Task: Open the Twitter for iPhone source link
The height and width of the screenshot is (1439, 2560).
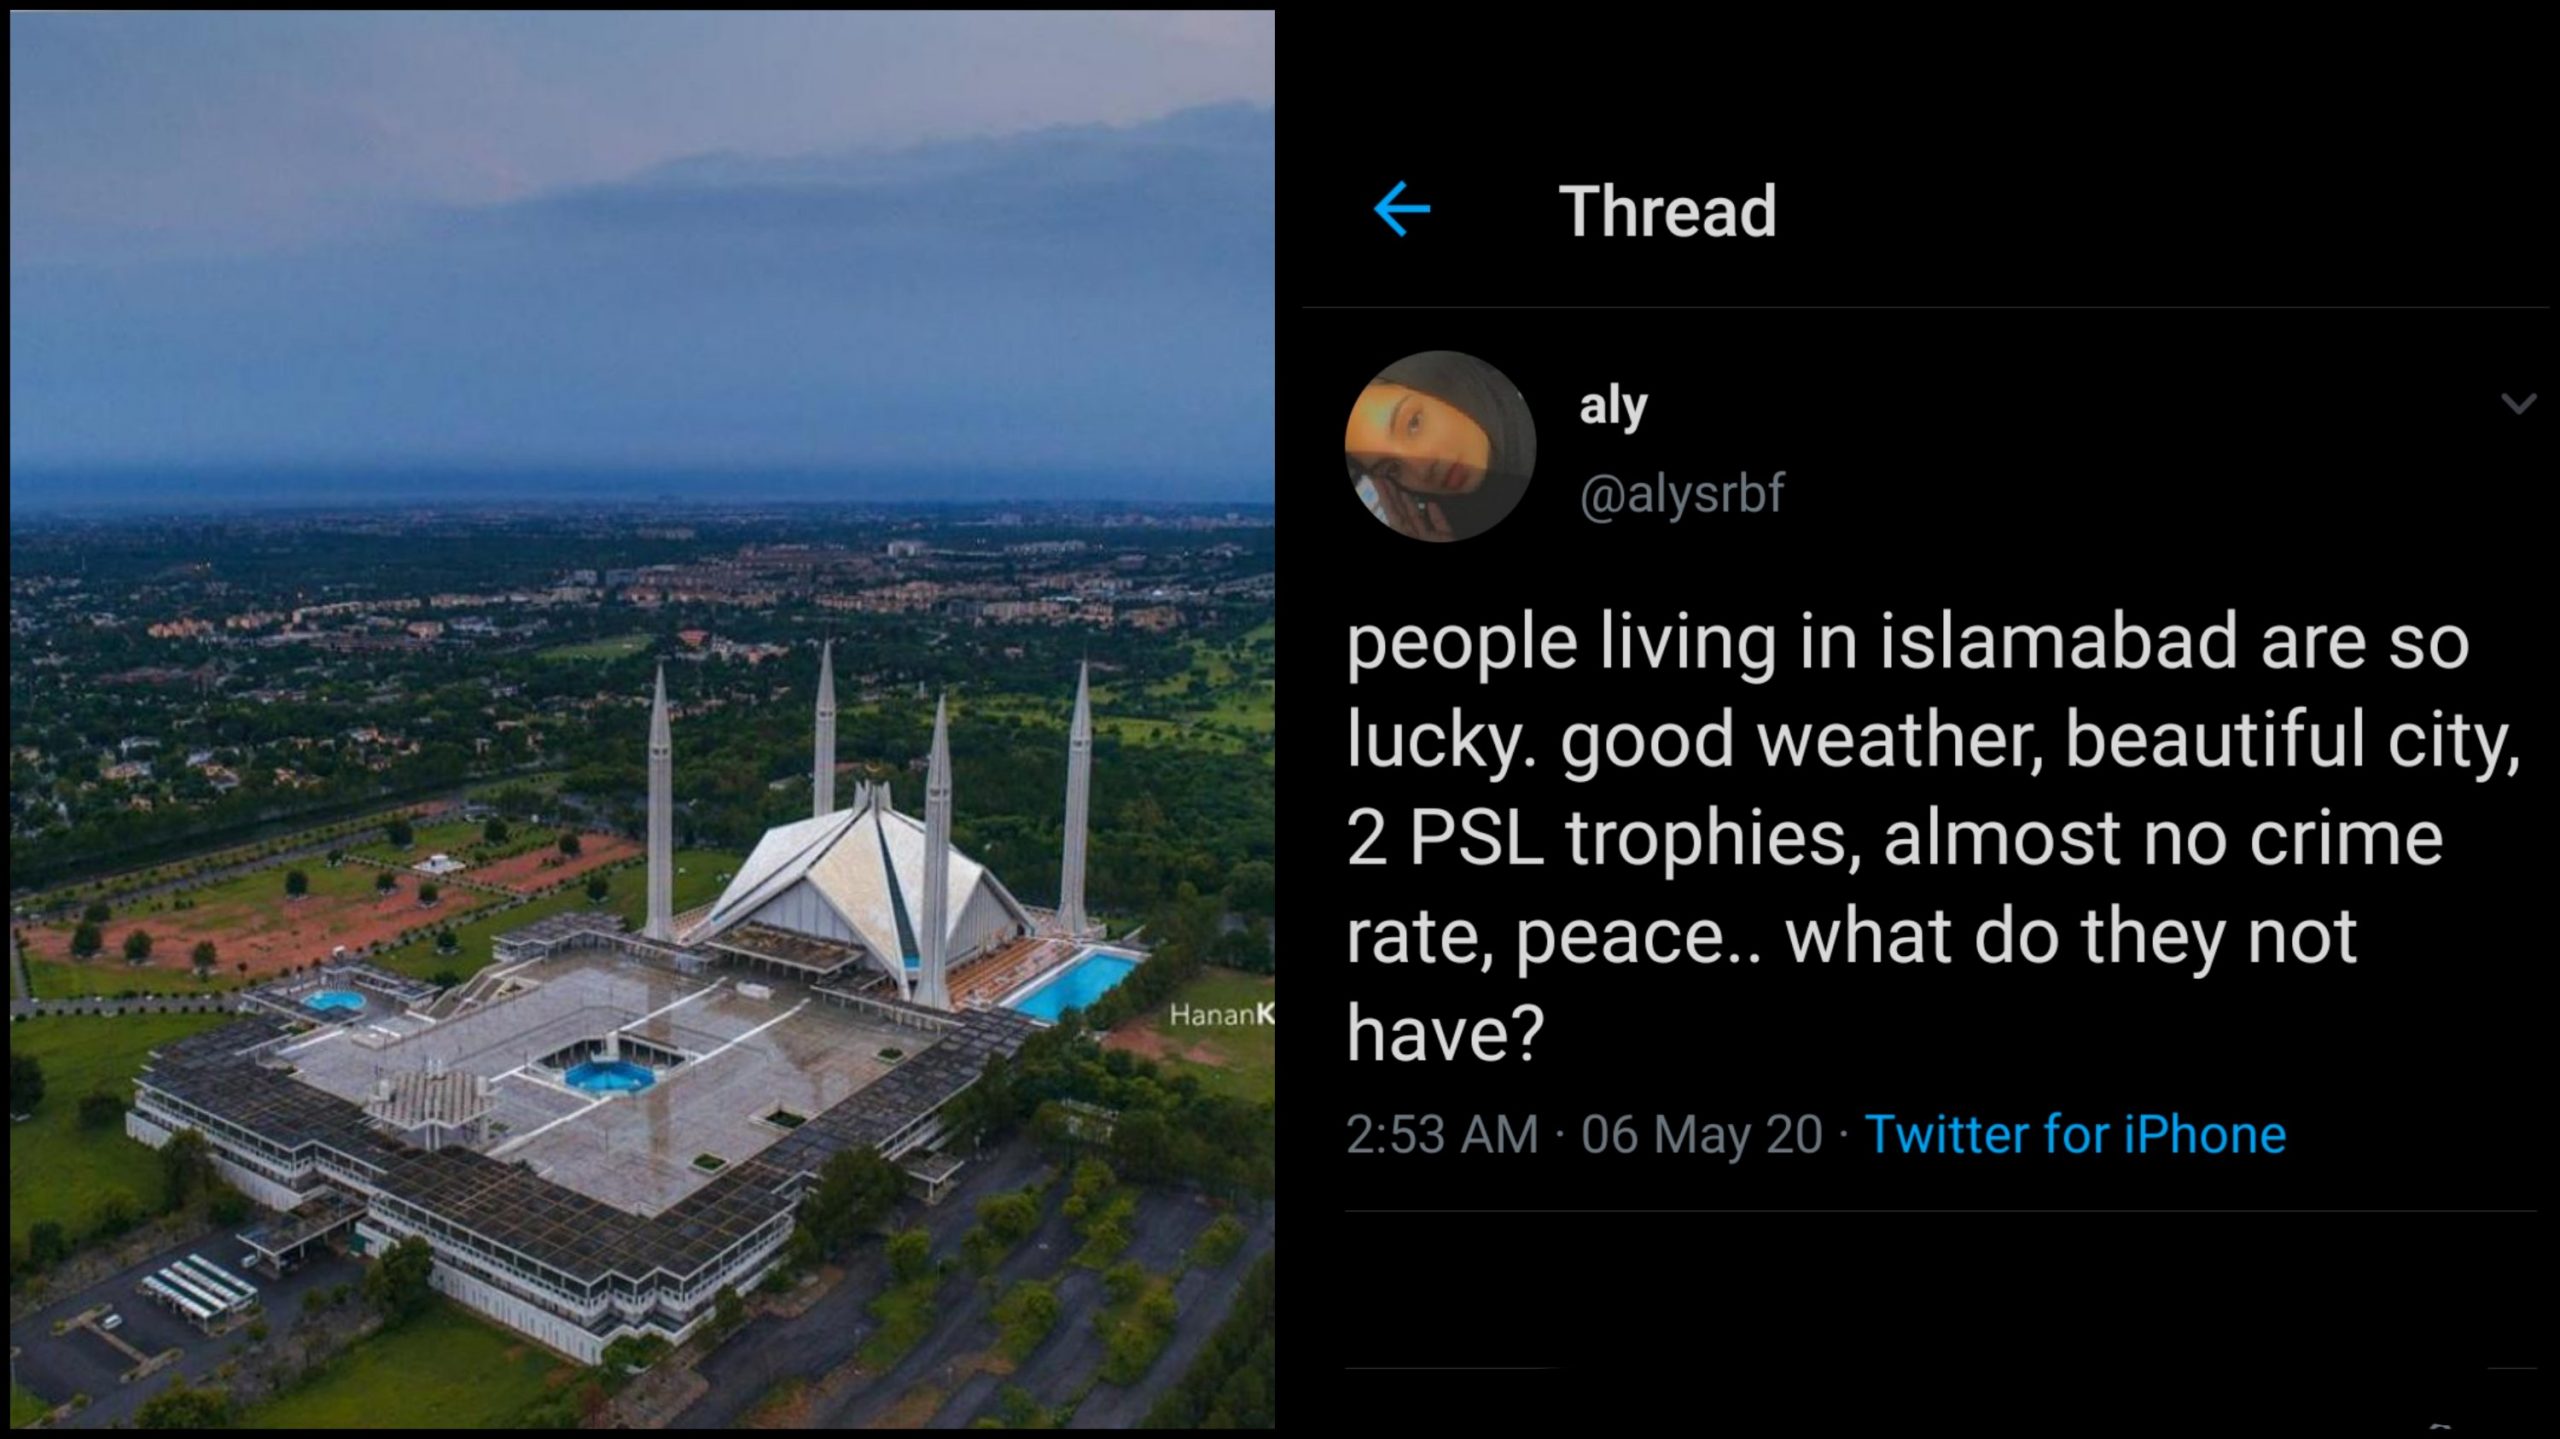Action: tap(2075, 1134)
